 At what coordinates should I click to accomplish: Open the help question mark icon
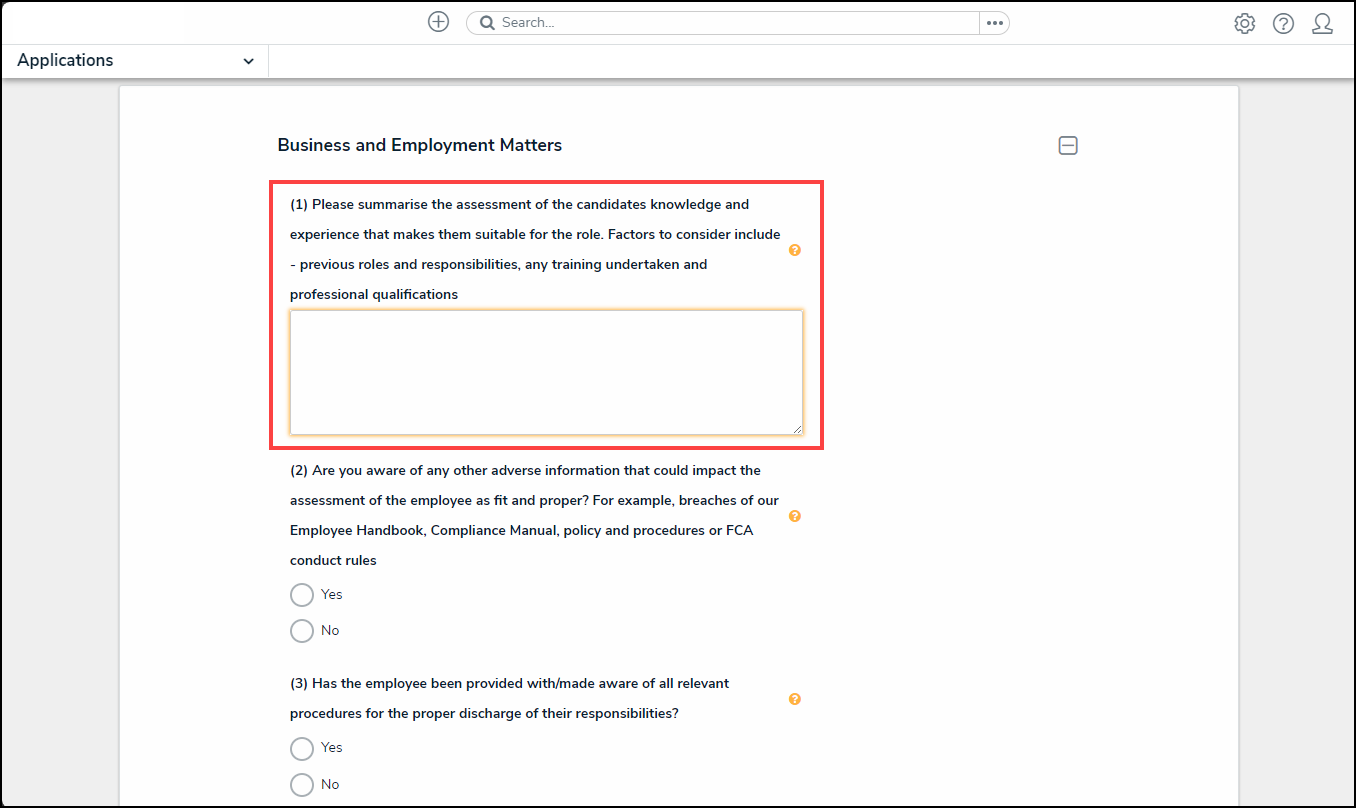[1283, 24]
